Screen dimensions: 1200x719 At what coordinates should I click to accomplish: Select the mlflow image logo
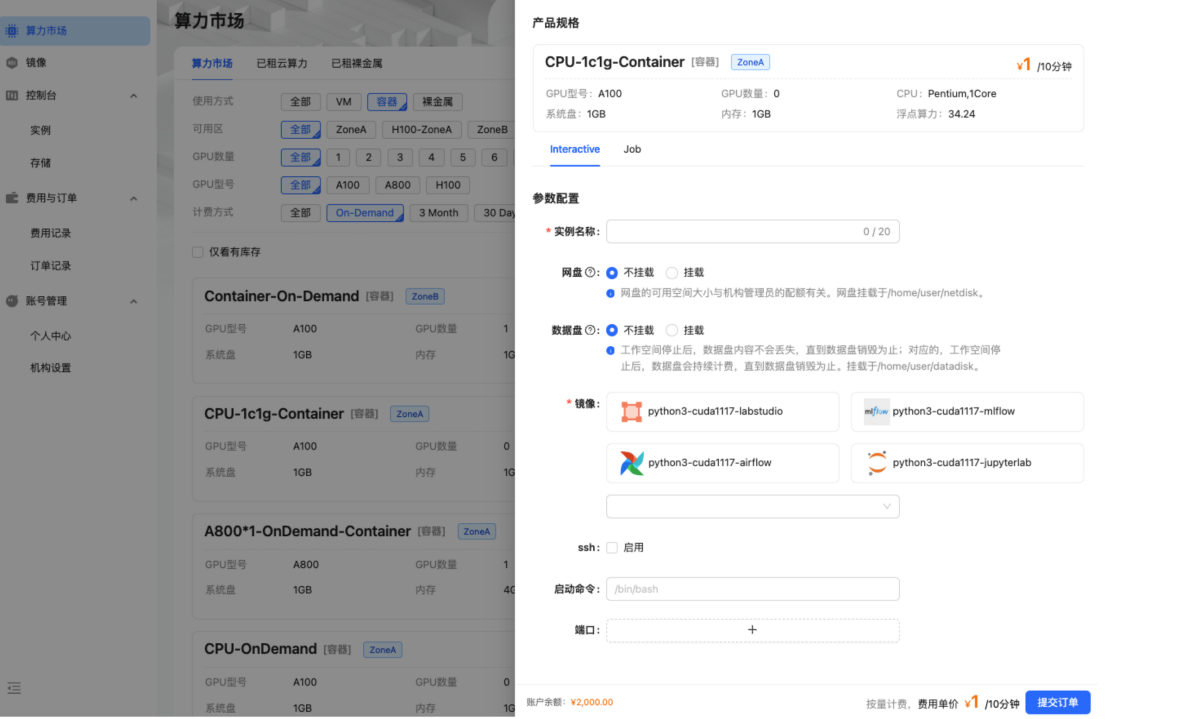point(876,411)
